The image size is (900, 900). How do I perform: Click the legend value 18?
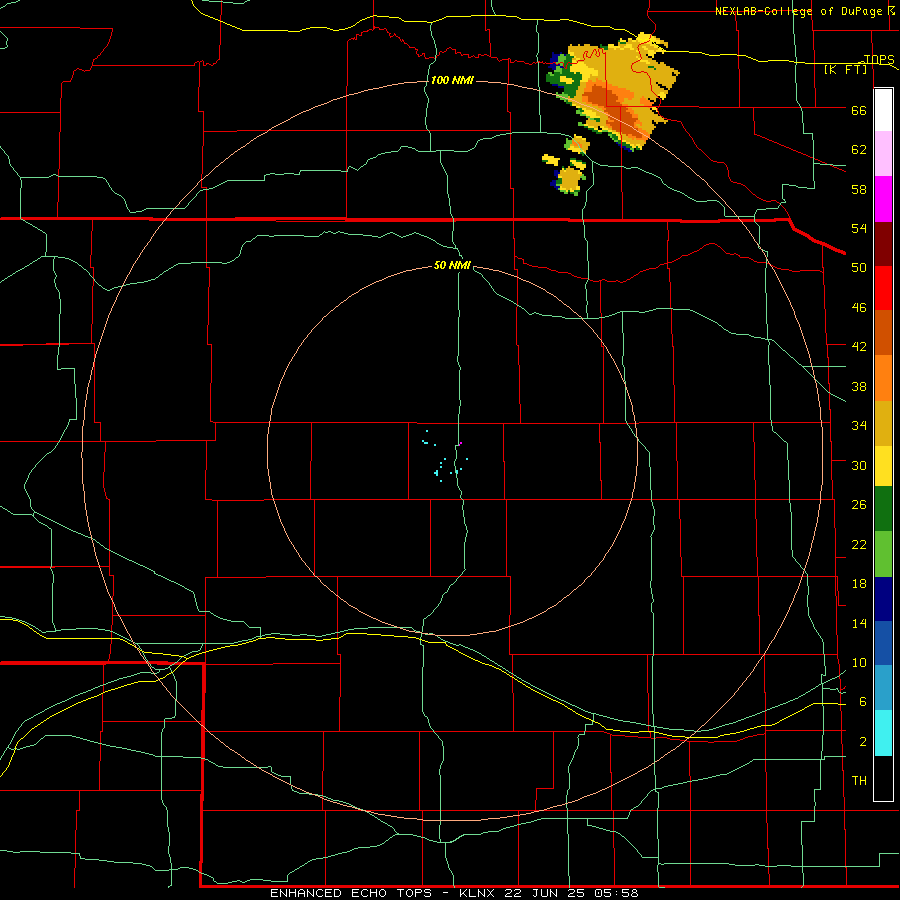coord(859,584)
